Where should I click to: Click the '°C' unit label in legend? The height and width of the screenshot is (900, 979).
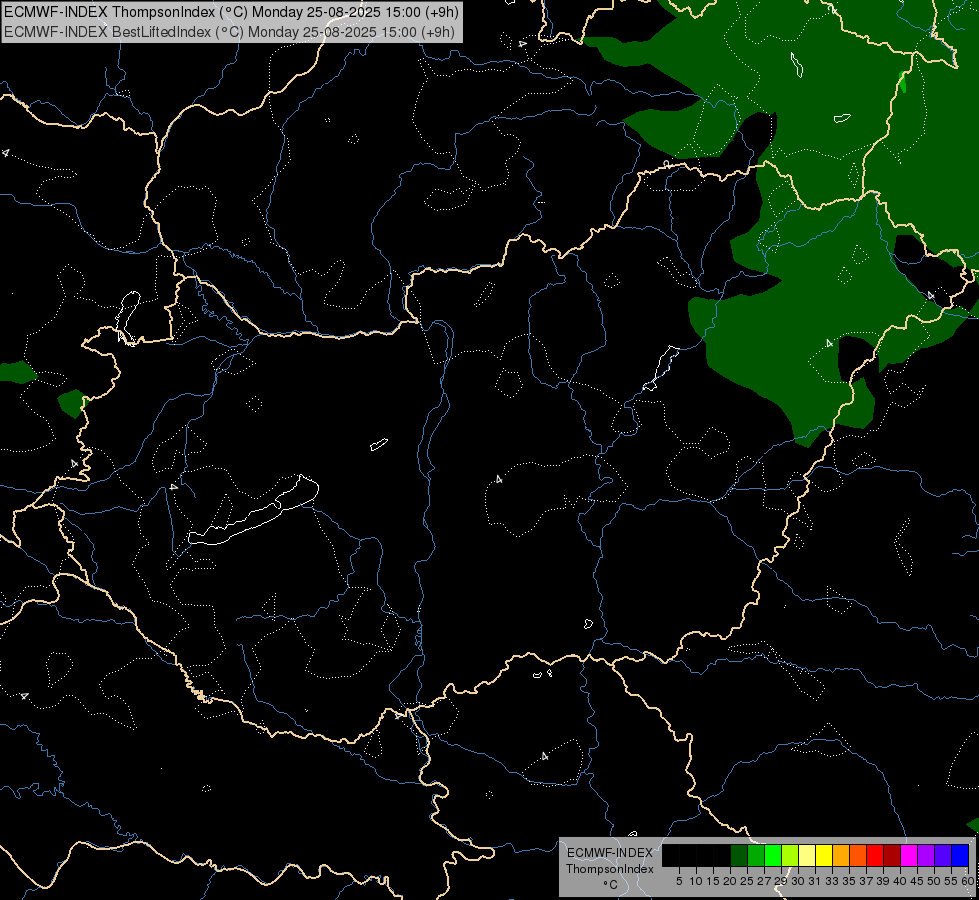[x=611, y=885]
